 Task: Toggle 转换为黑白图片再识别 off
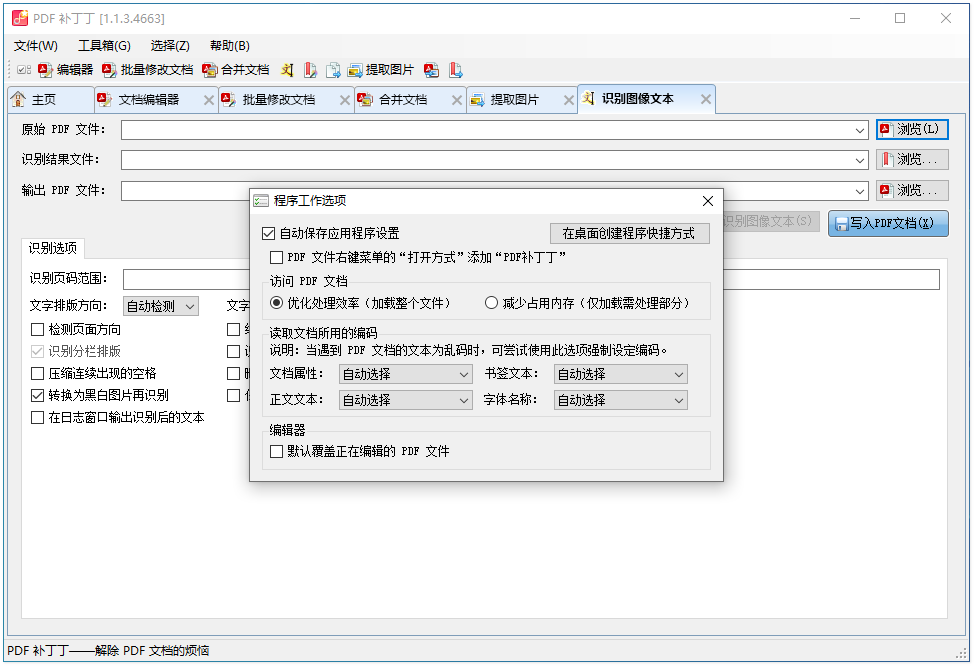click(x=36, y=395)
